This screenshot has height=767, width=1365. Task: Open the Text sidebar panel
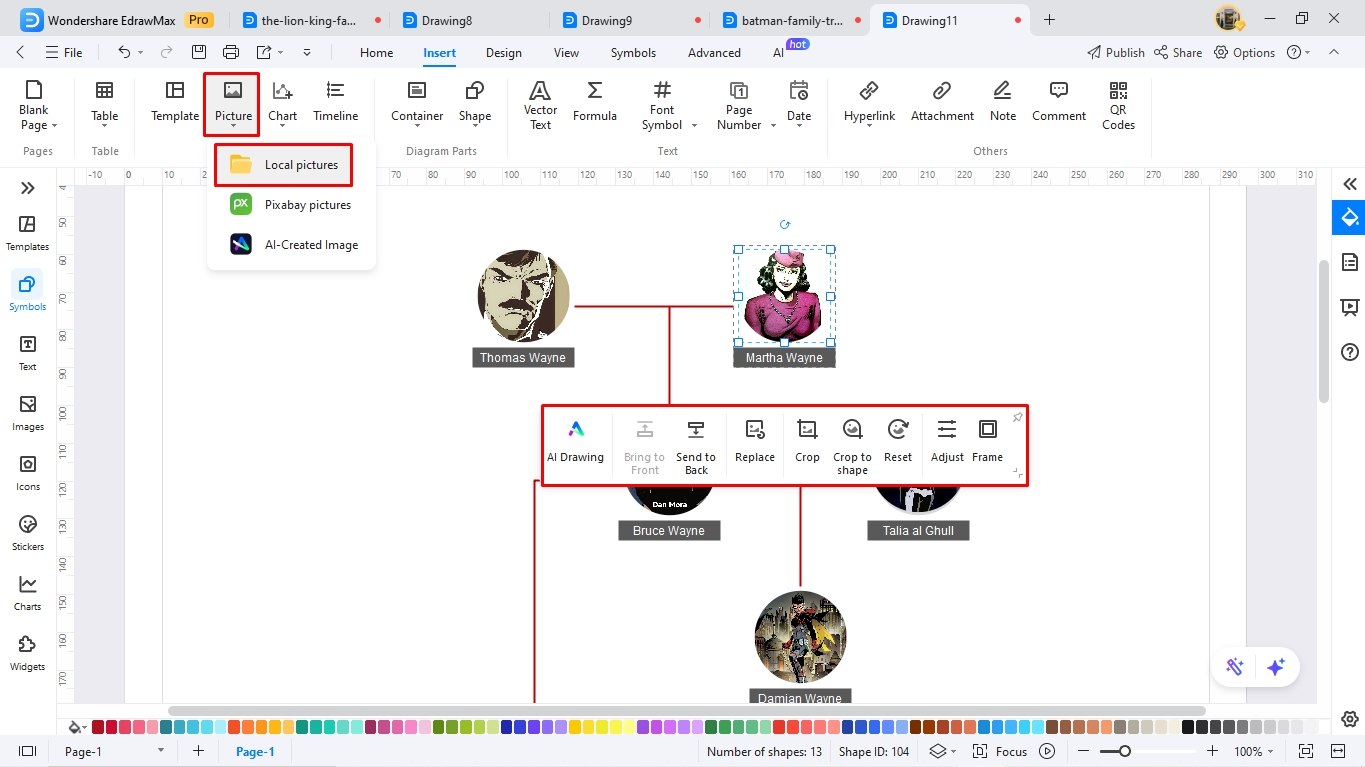click(x=28, y=353)
